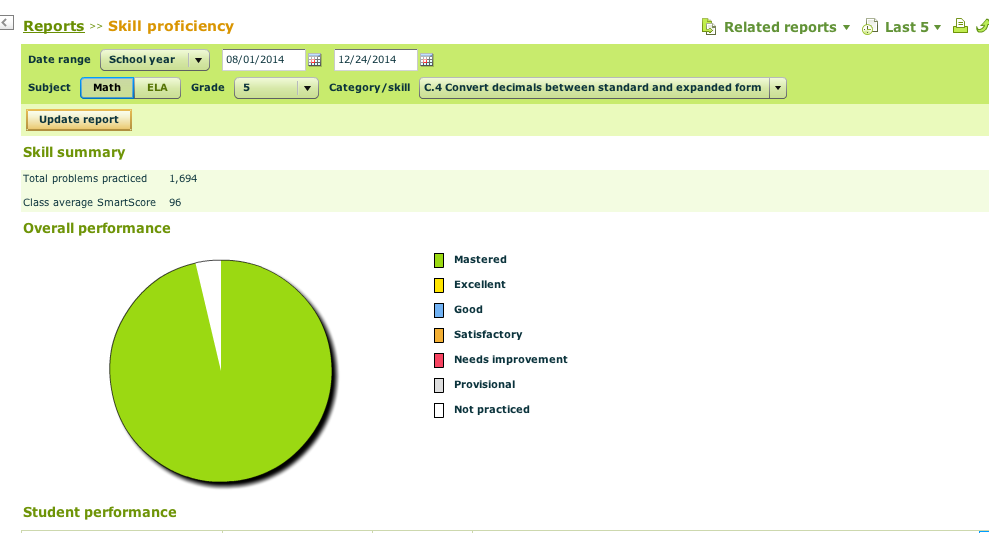Click the Skill proficiency breadcrumb title
Screen dimensions: 989x533
(171, 26)
